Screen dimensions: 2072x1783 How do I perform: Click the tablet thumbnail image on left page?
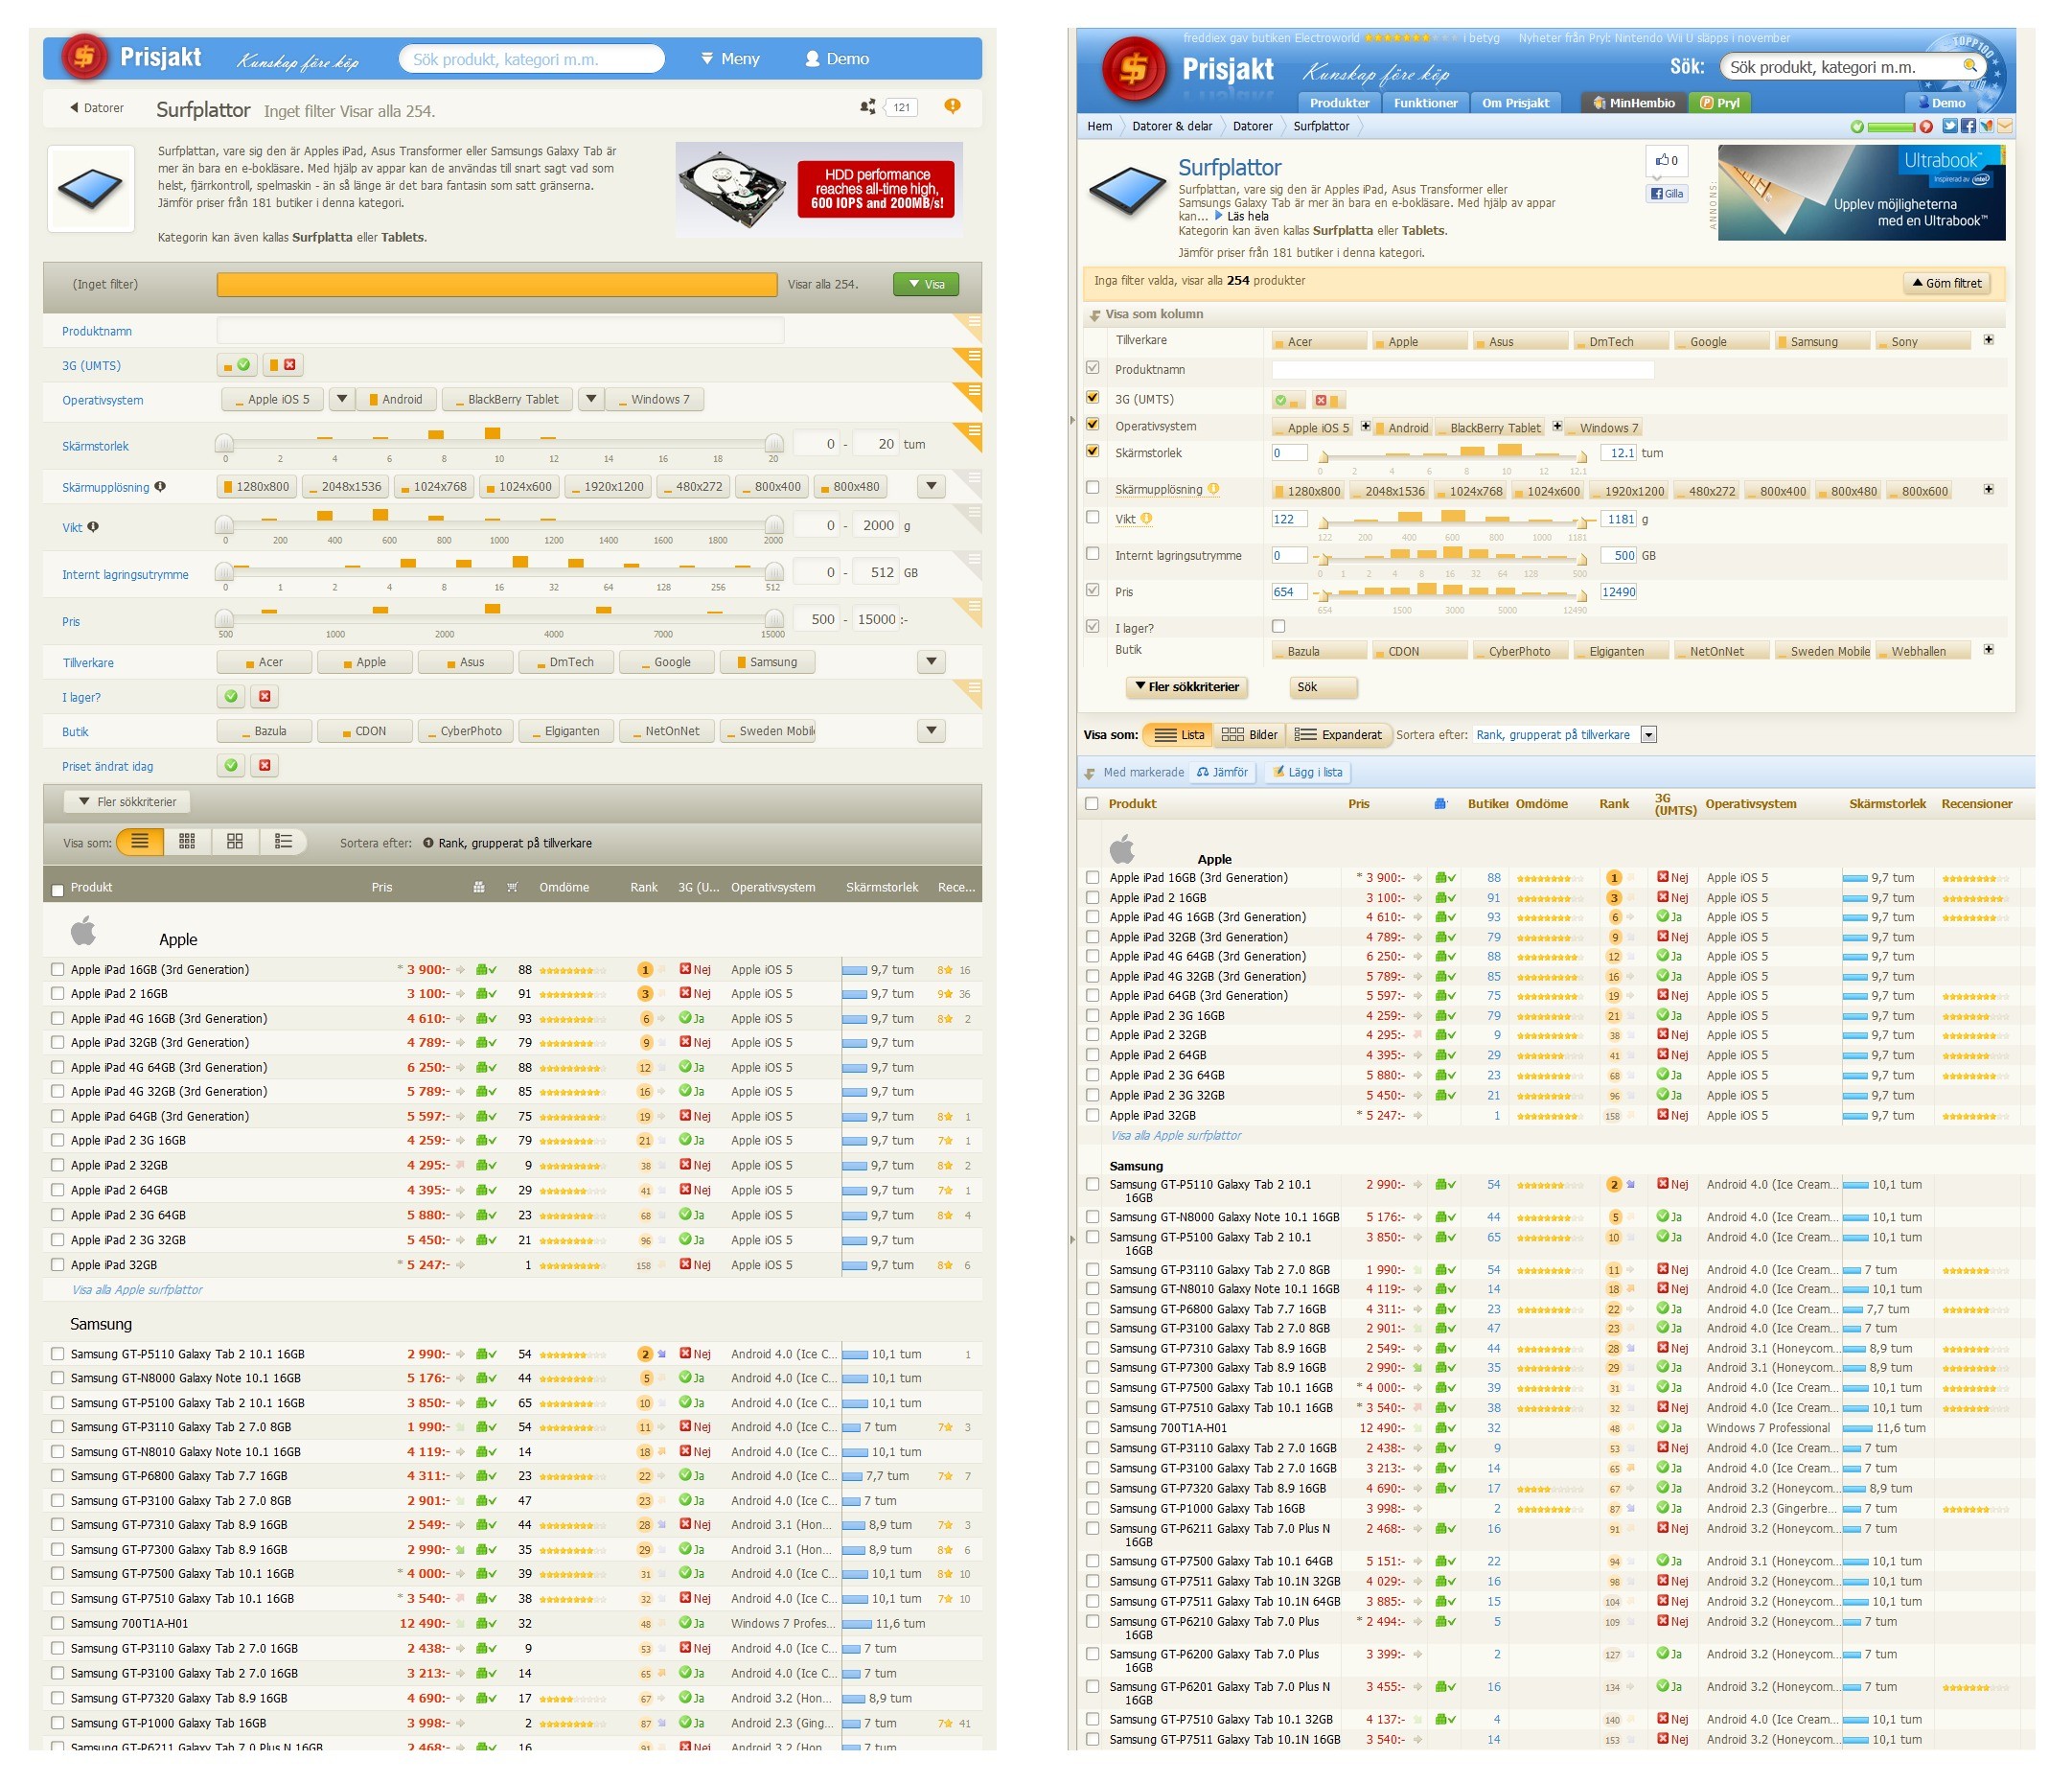click(91, 188)
